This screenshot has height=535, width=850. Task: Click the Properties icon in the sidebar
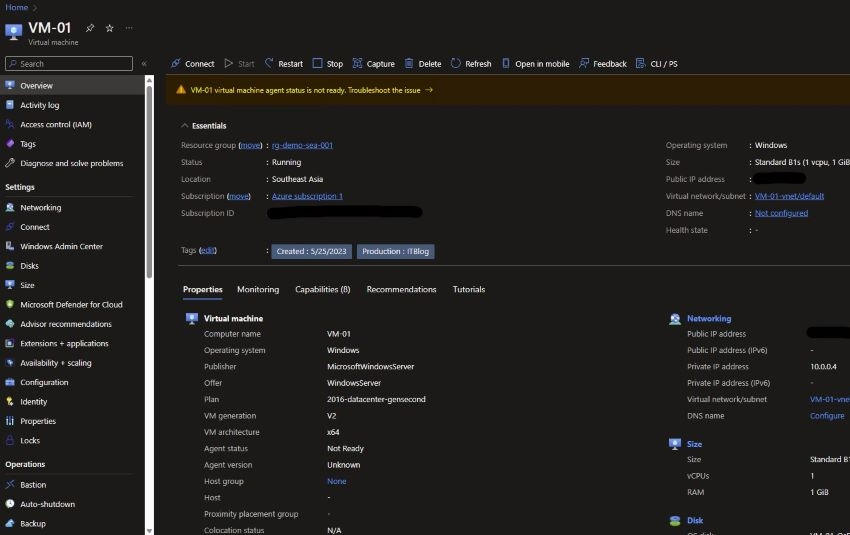tap(10, 421)
